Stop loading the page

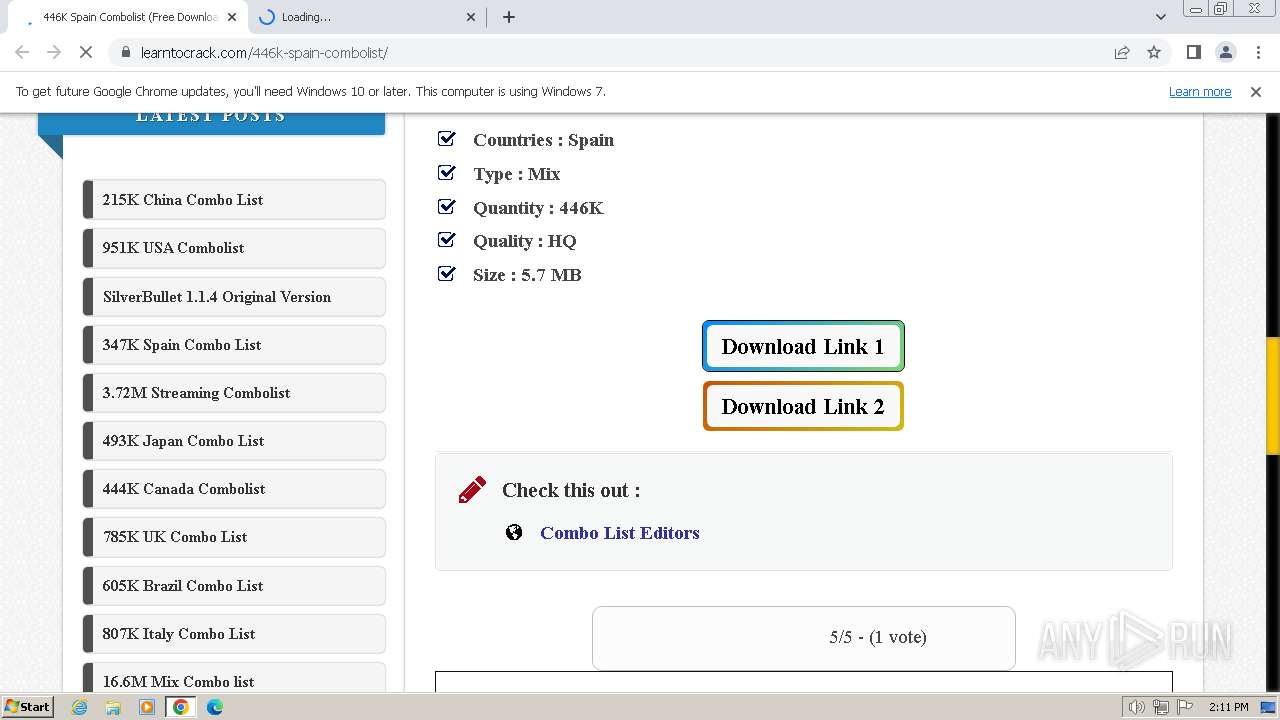pos(86,52)
